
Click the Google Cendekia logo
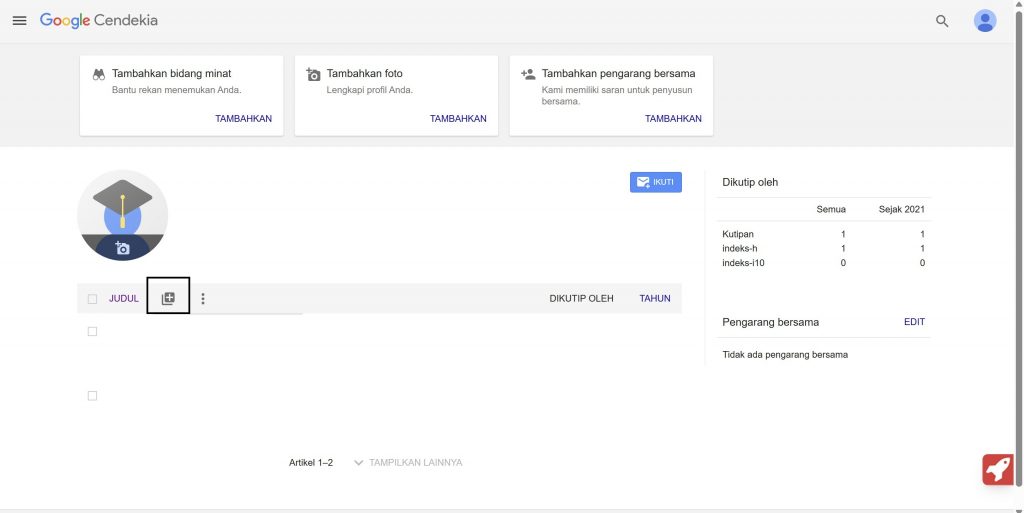tap(99, 20)
